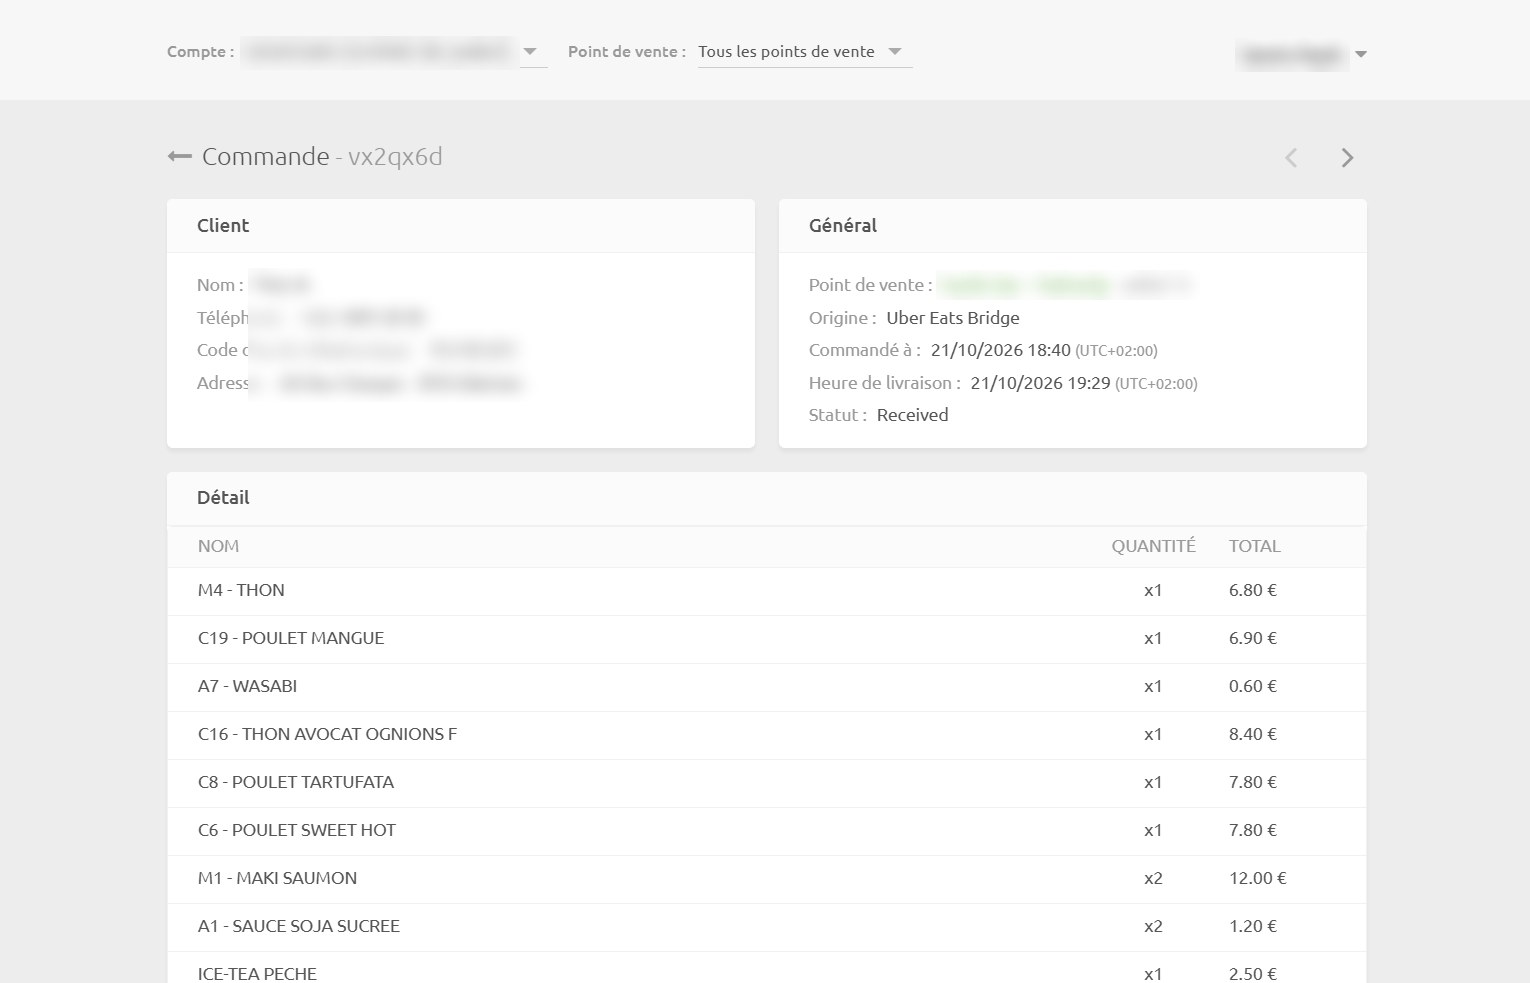Viewport: 1530px width, 983px height.
Task: Select the C6 - POULET SWEET HOT item
Action: click(x=297, y=830)
